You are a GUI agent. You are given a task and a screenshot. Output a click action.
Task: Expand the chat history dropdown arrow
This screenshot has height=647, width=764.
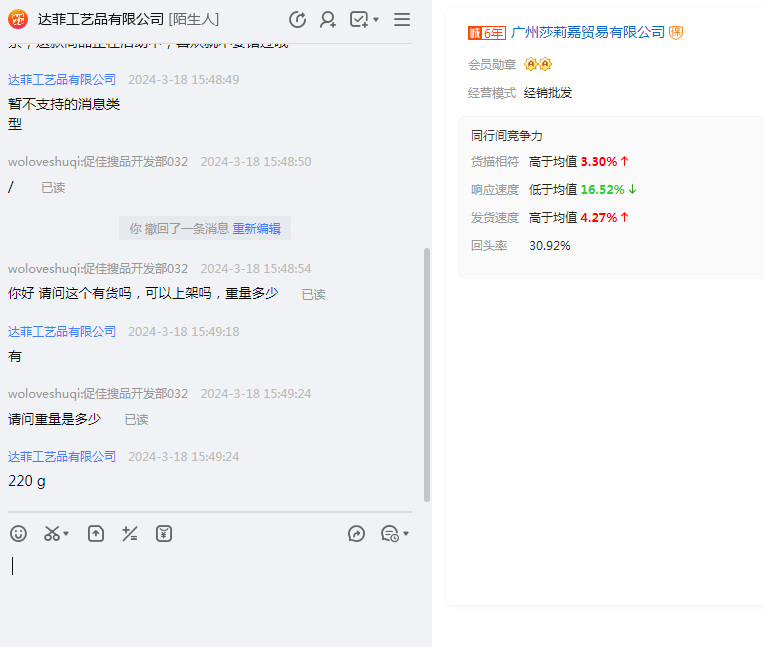tap(406, 535)
